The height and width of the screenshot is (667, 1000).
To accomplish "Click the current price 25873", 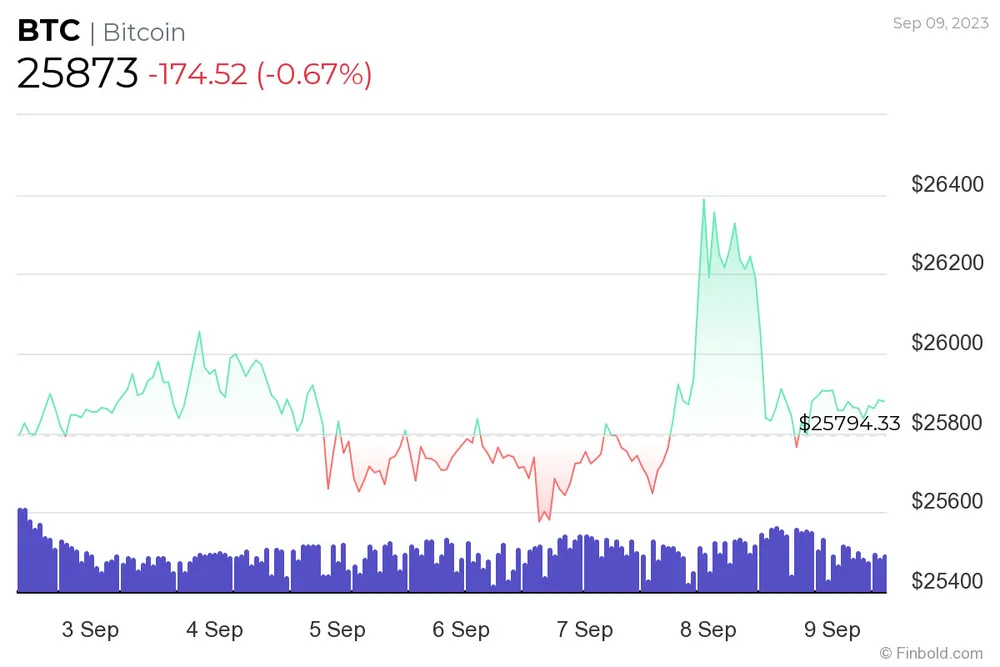I will point(77,74).
